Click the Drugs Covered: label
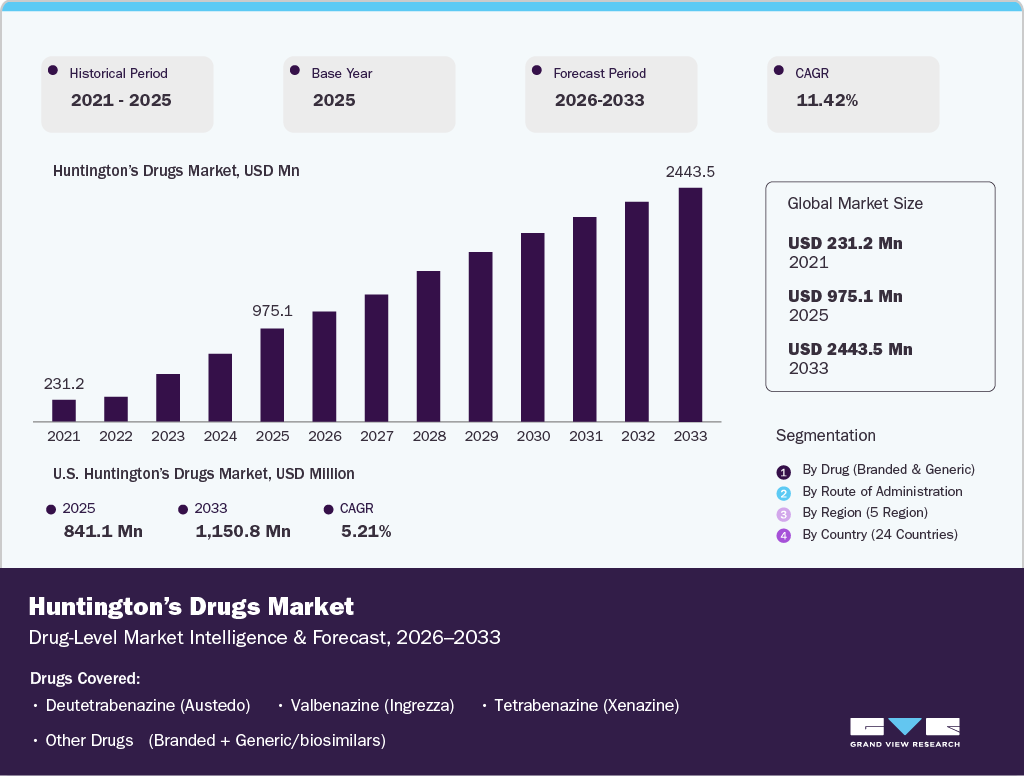The width and height of the screenshot is (1024, 776). (x=85, y=679)
